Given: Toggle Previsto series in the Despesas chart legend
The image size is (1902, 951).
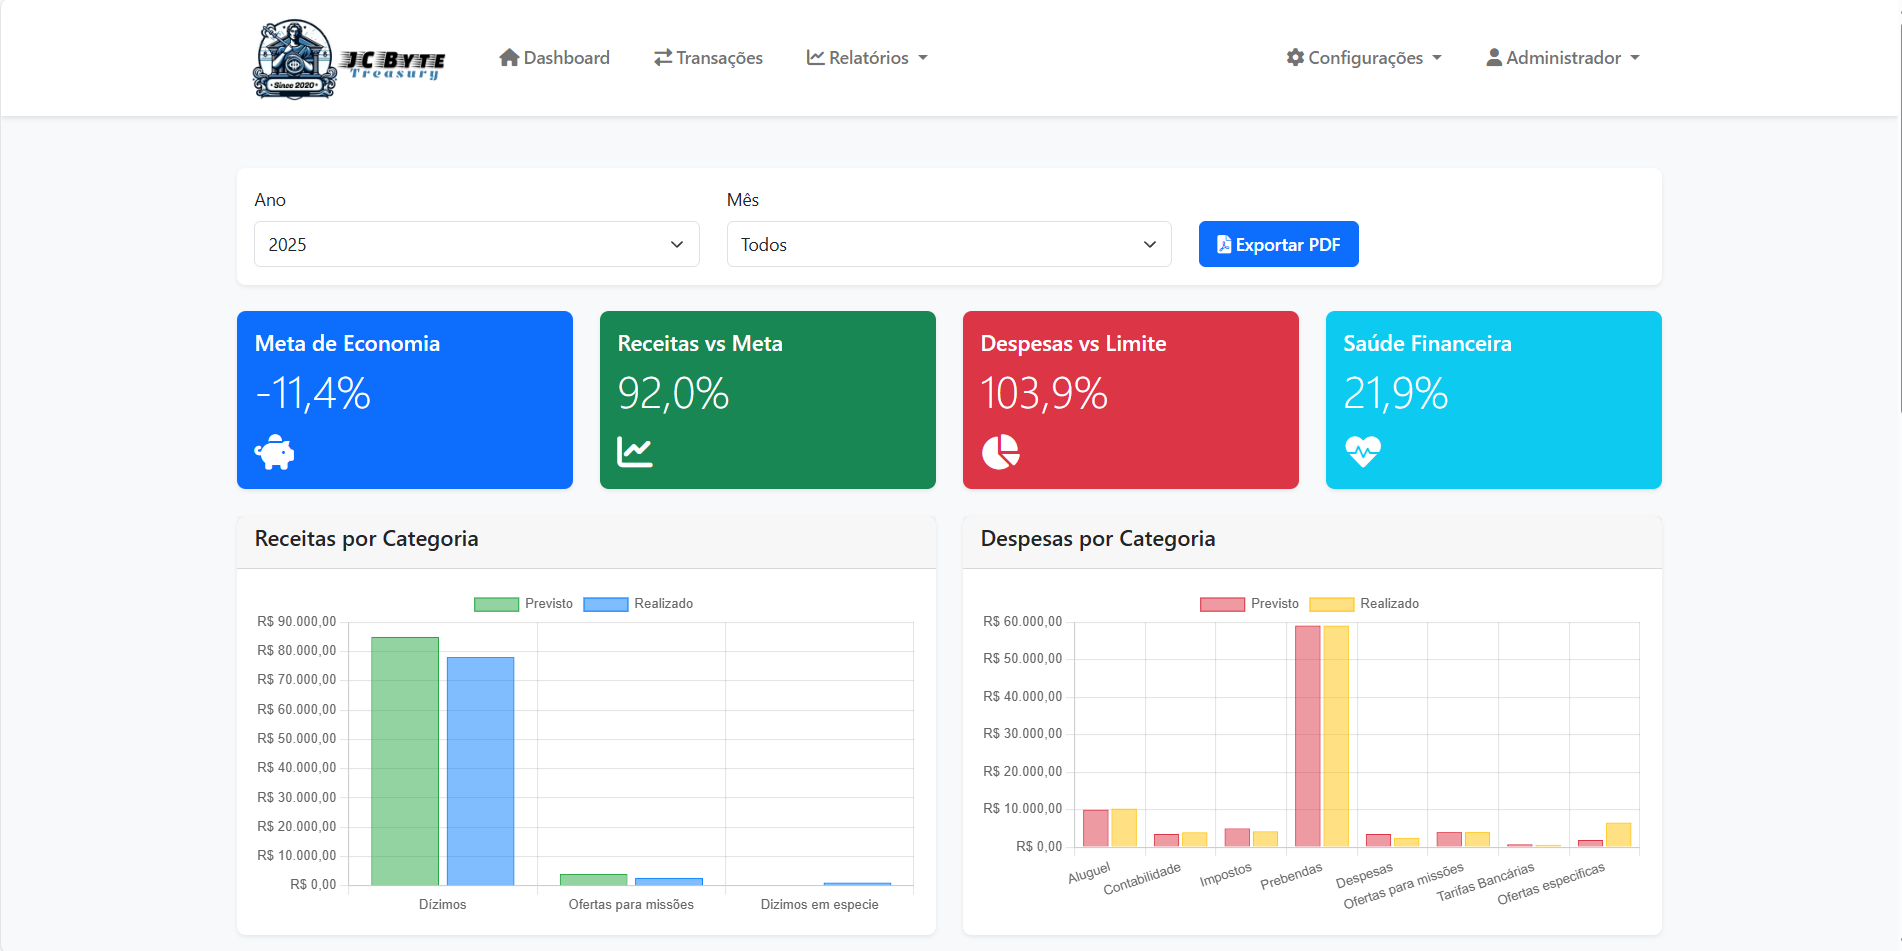Looking at the screenshot, I should (1250, 604).
